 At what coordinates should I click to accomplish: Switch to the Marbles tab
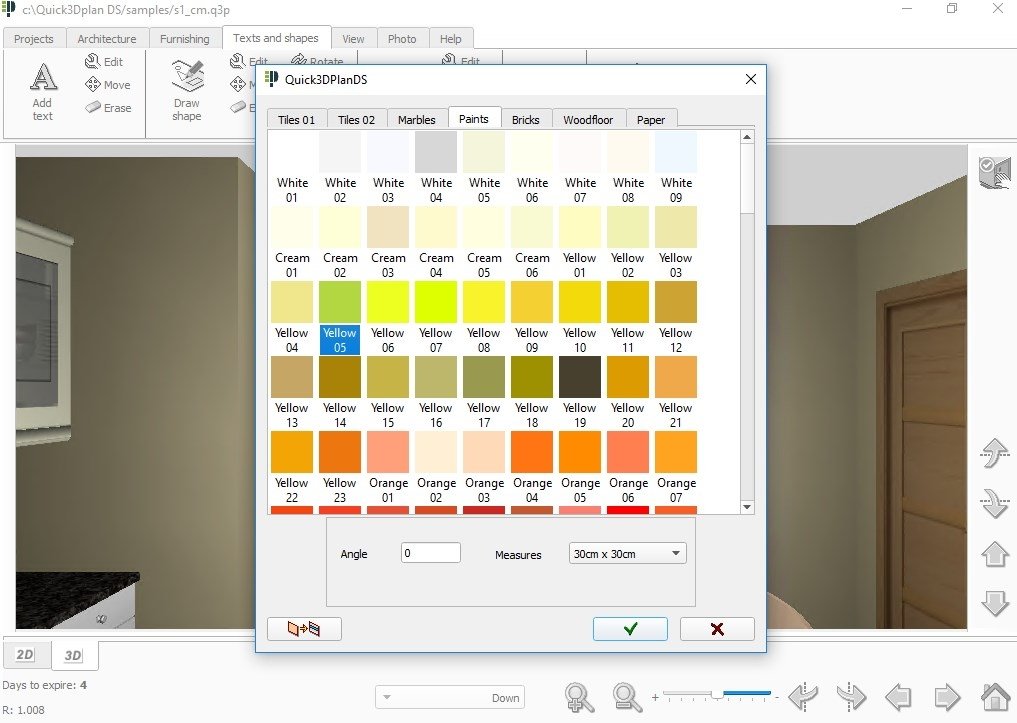pyautogui.click(x=416, y=119)
